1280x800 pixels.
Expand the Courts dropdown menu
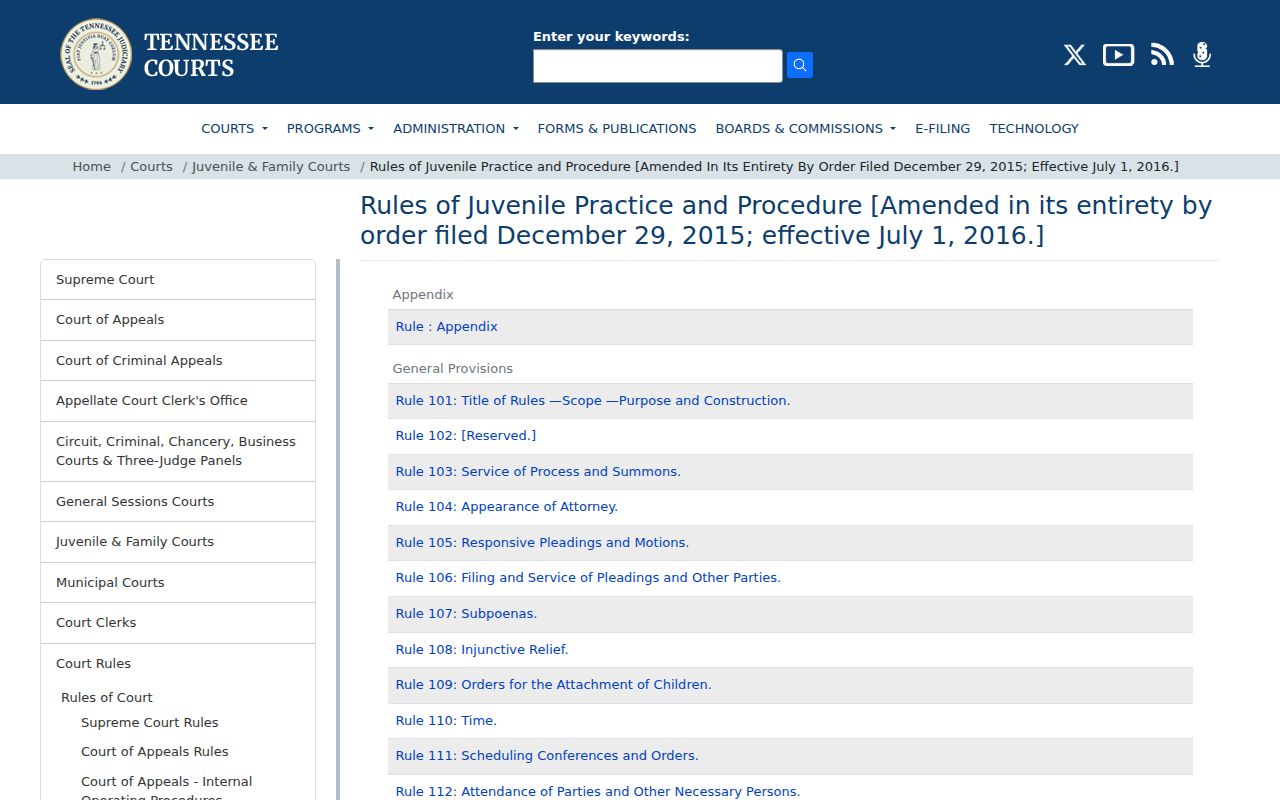pyautogui.click(x=234, y=128)
